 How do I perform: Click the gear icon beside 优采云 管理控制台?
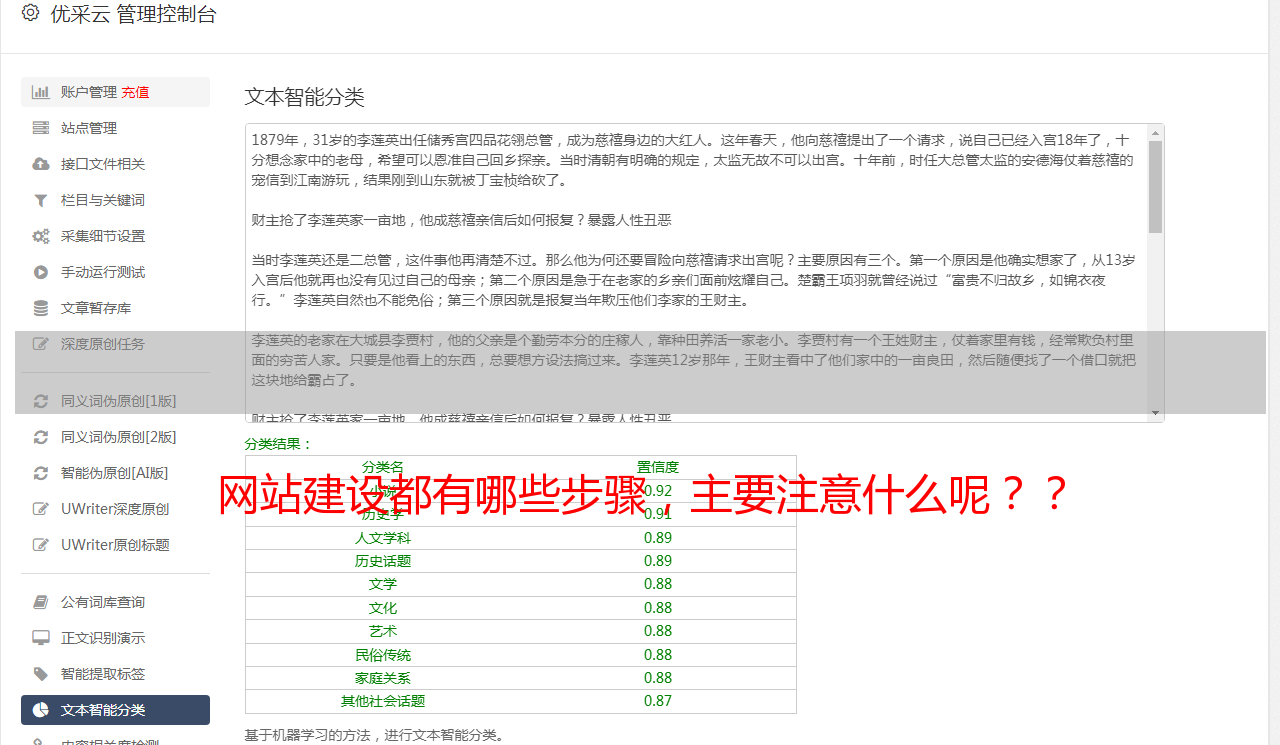(30, 13)
